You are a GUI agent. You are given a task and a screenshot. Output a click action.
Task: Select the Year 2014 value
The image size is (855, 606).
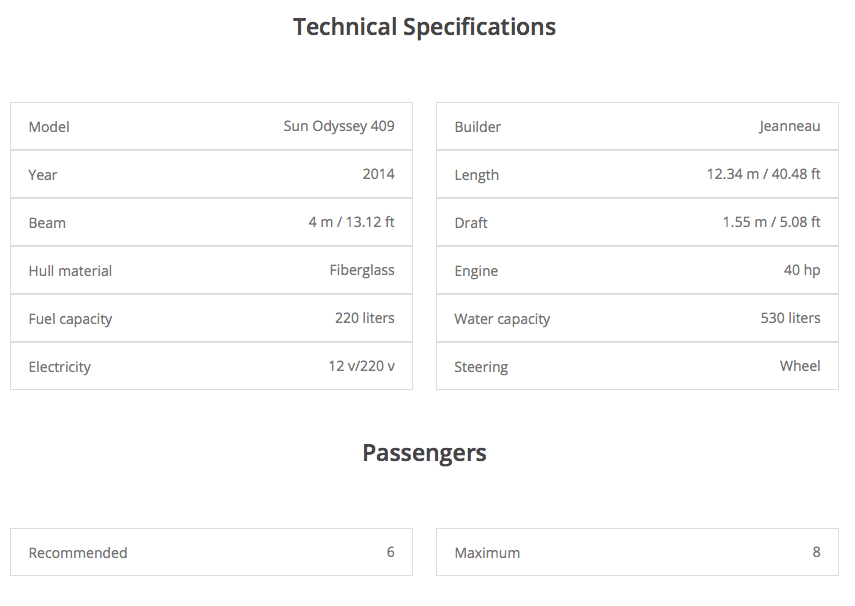378,174
